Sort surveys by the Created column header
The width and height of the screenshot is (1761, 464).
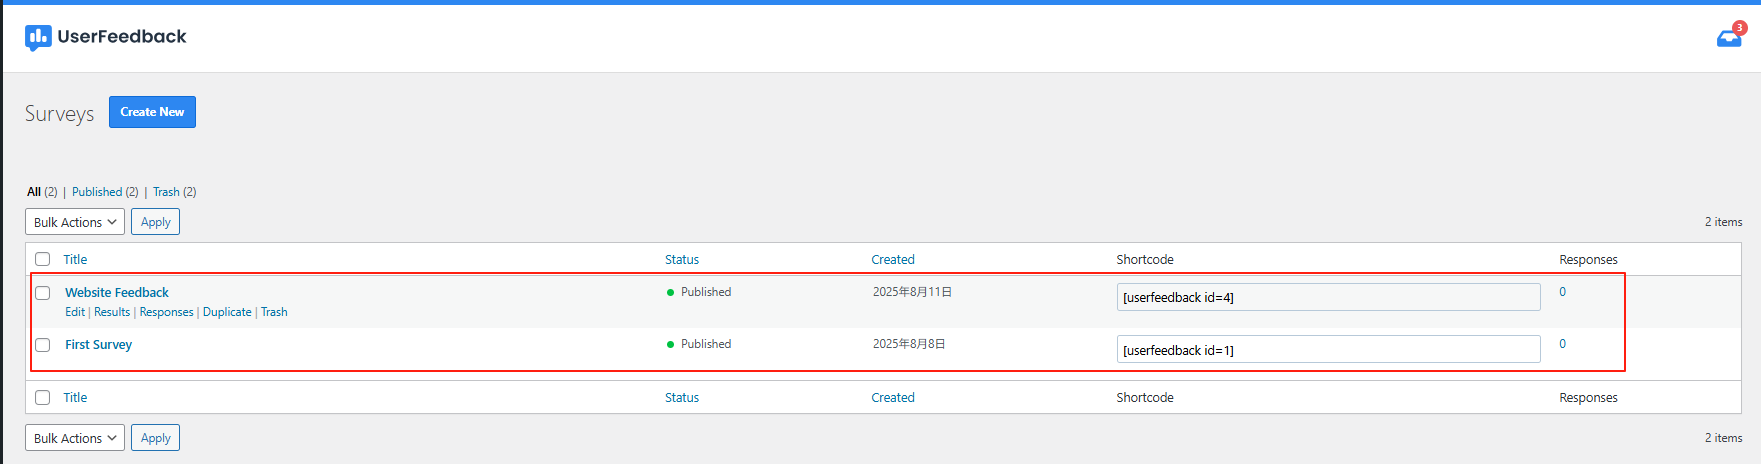(892, 259)
